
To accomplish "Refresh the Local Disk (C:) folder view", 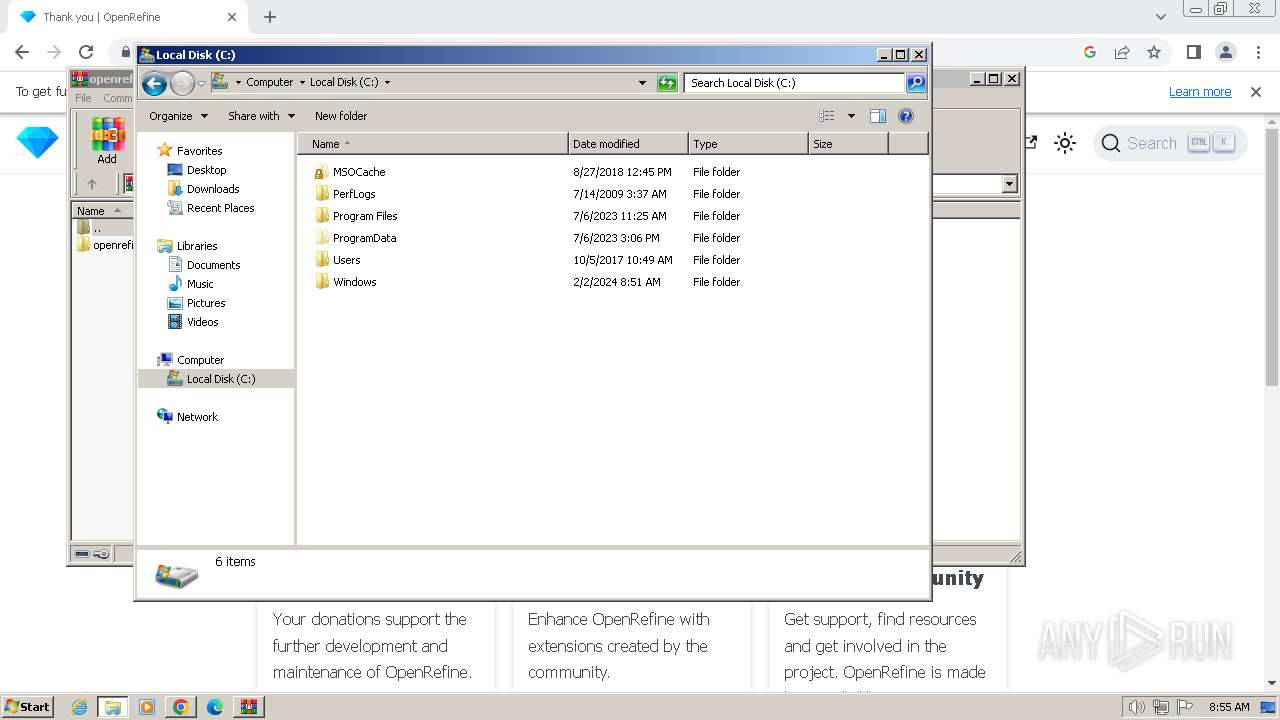I will 667,83.
